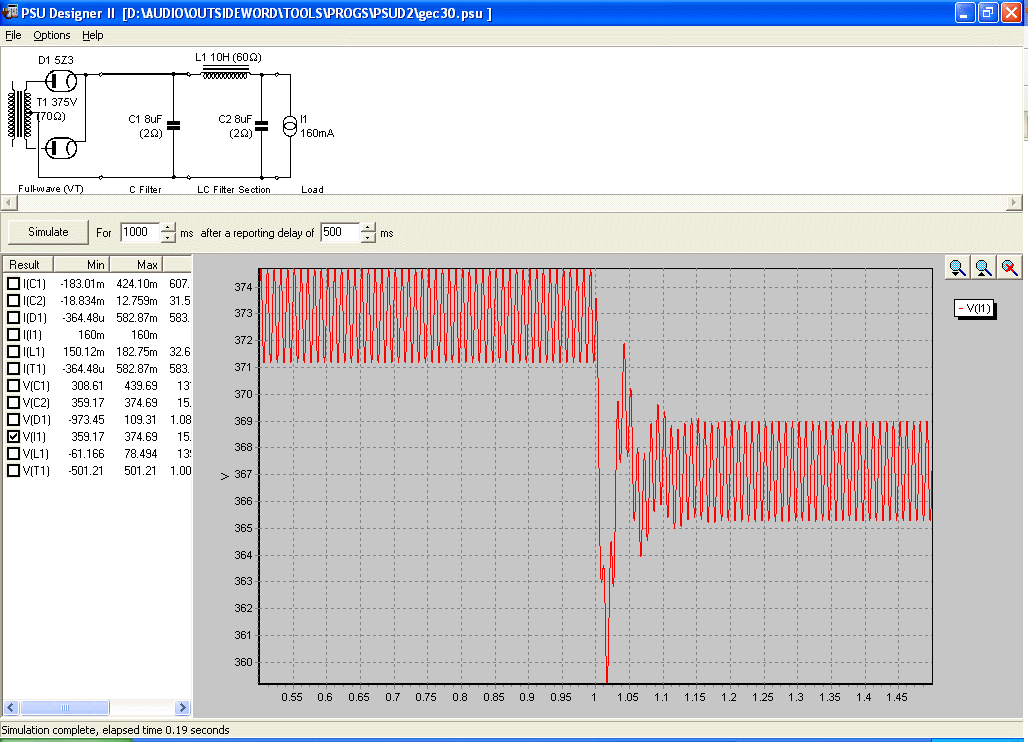Select the I1 current source load symbol
Viewport: 1028px width, 742px height.
pos(290,126)
